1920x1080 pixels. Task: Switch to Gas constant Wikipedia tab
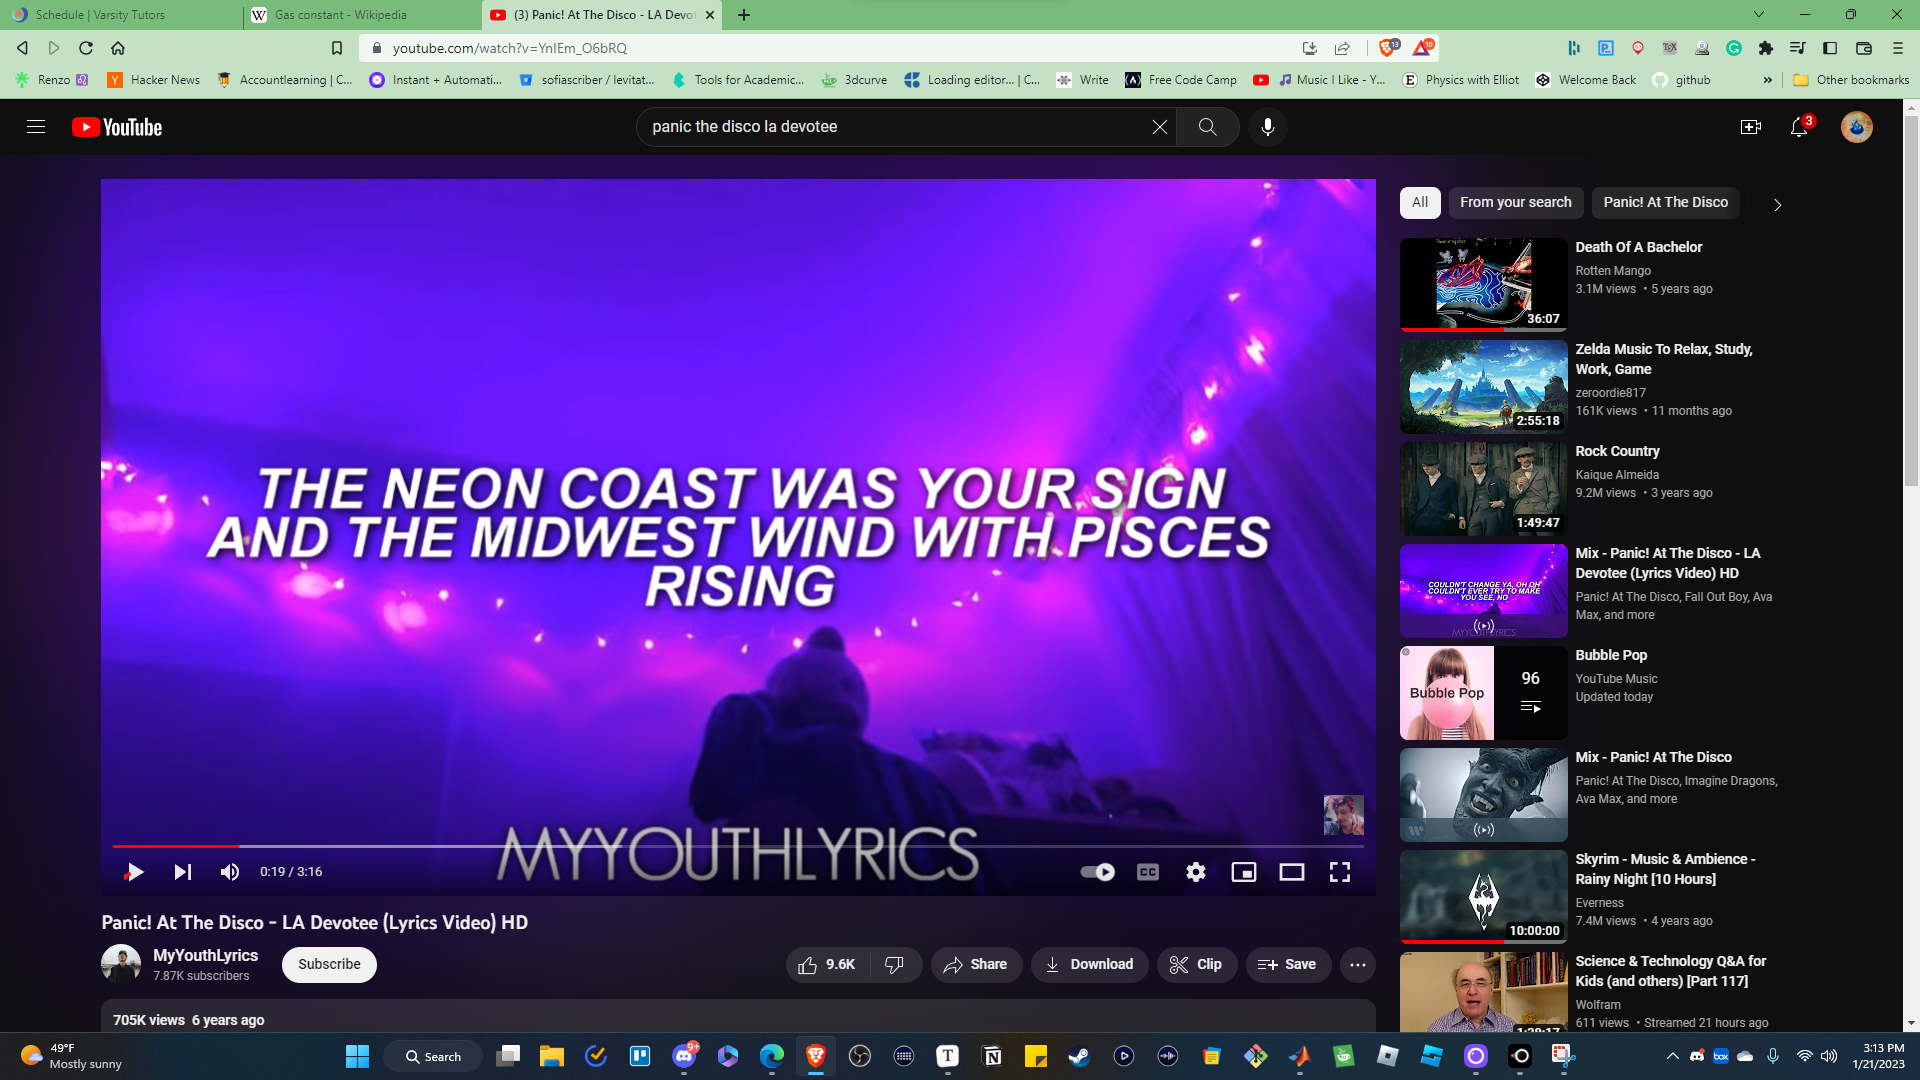pyautogui.click(x=340, y=15)
